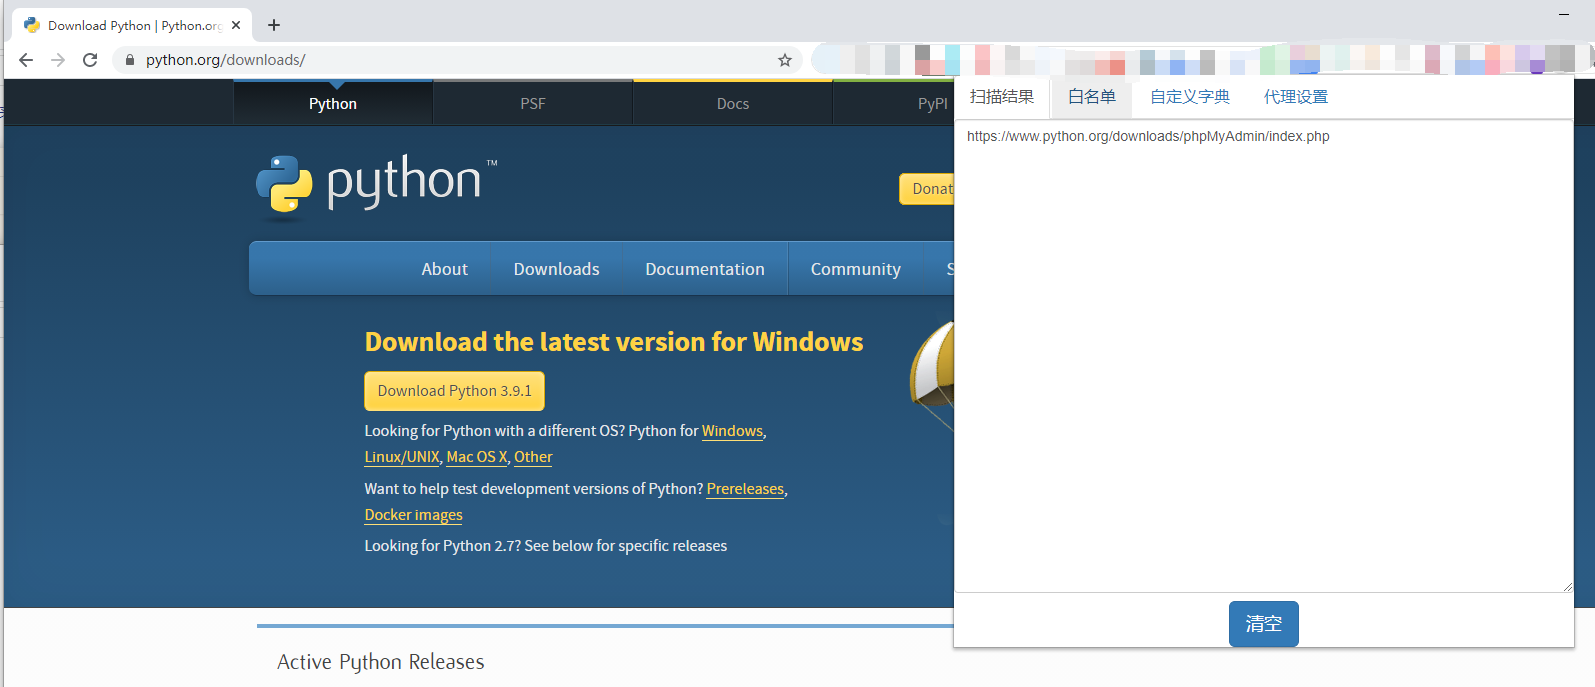Switch to the 自定义字典 tab
Viewport: 1595px width, 687px height.
1190,97
